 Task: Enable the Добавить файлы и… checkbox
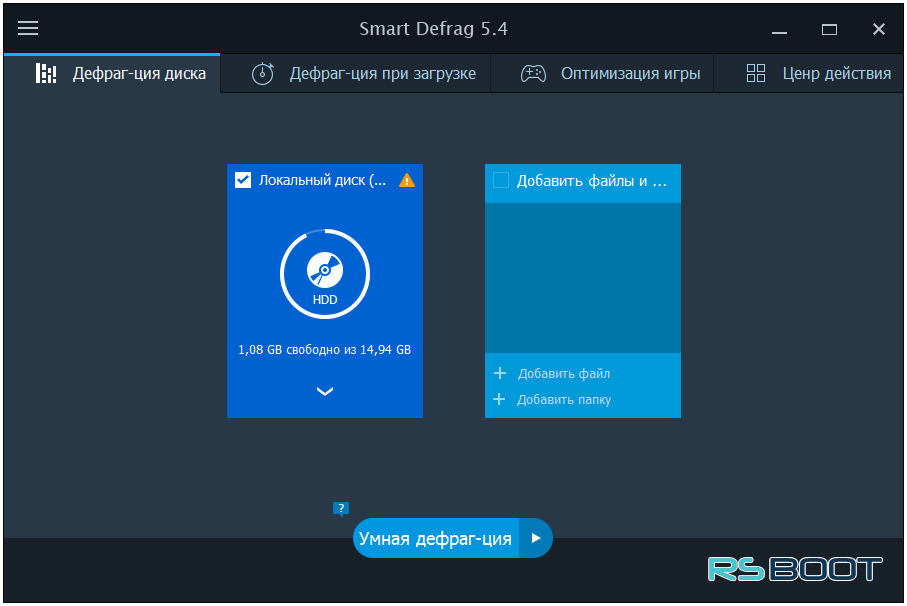(x=501, y=180)
